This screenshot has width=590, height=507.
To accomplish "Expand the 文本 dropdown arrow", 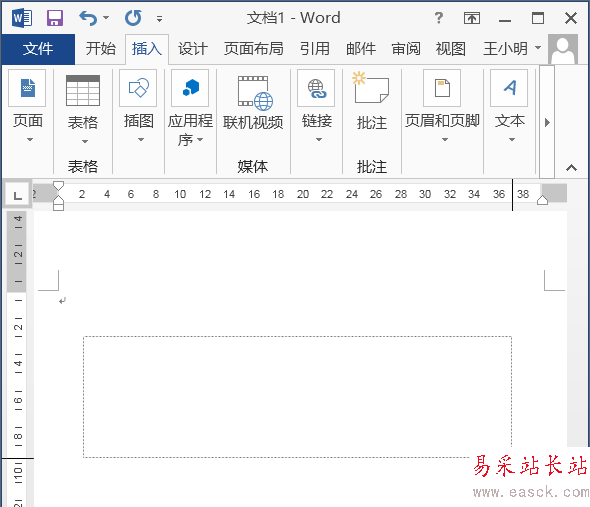I will (x=512, y=140).
